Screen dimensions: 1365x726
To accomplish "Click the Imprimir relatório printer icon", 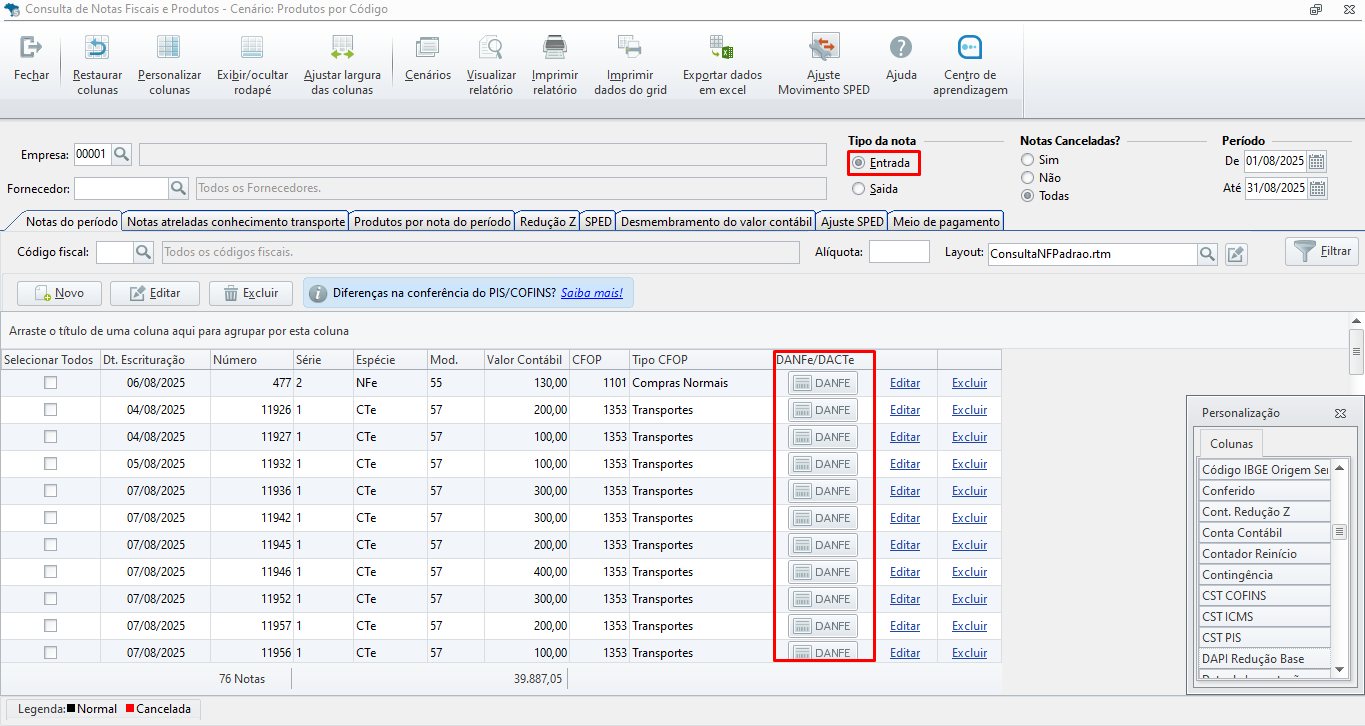I will tap(554, 47).
